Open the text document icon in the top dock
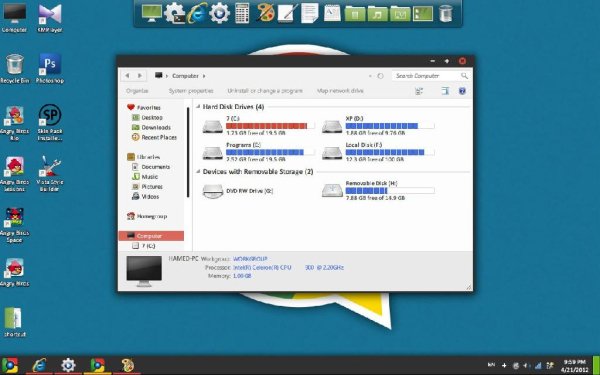 (x=310, y=13)
